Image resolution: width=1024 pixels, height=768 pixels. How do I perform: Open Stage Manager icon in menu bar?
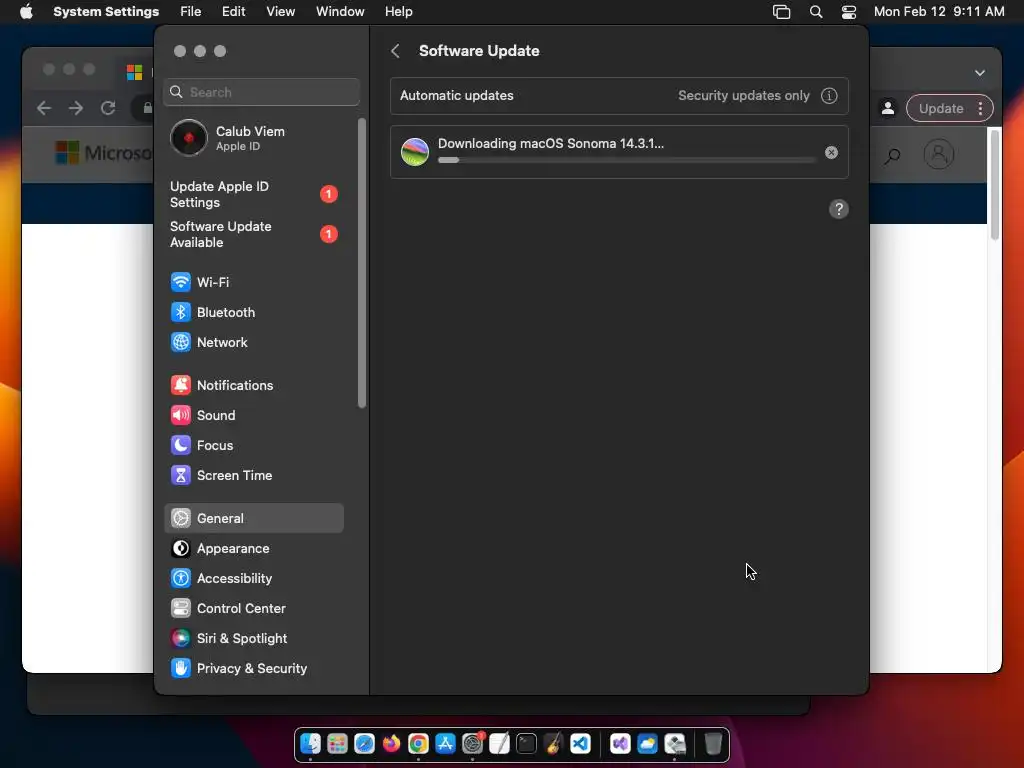pyautogui.click(x=781, y=12)
